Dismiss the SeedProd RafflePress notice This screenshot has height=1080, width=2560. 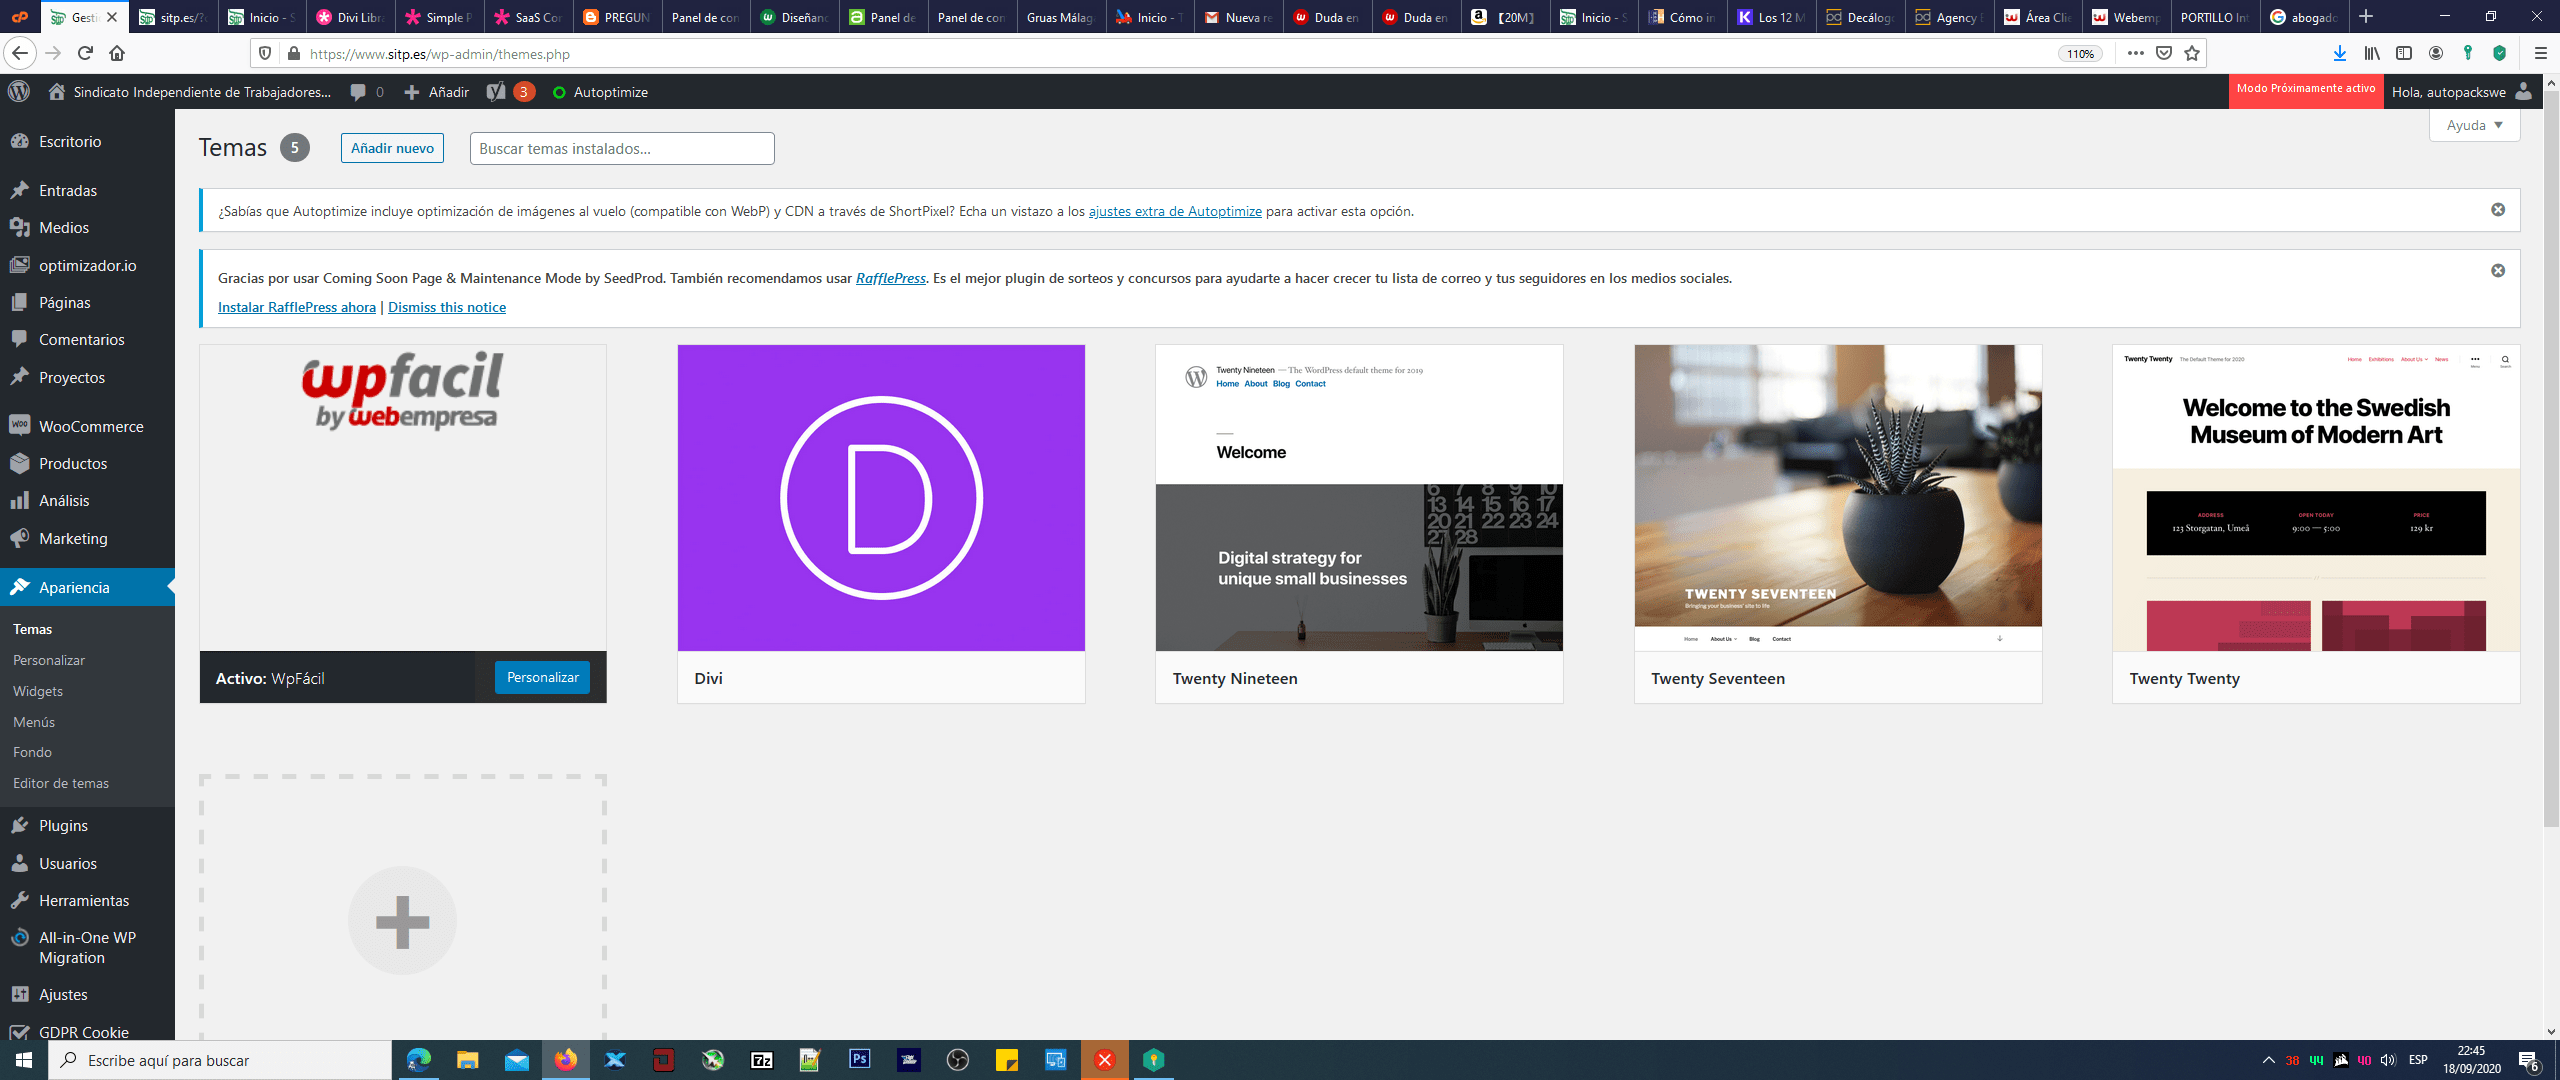pyautogui.click(x=2498, y=271)
